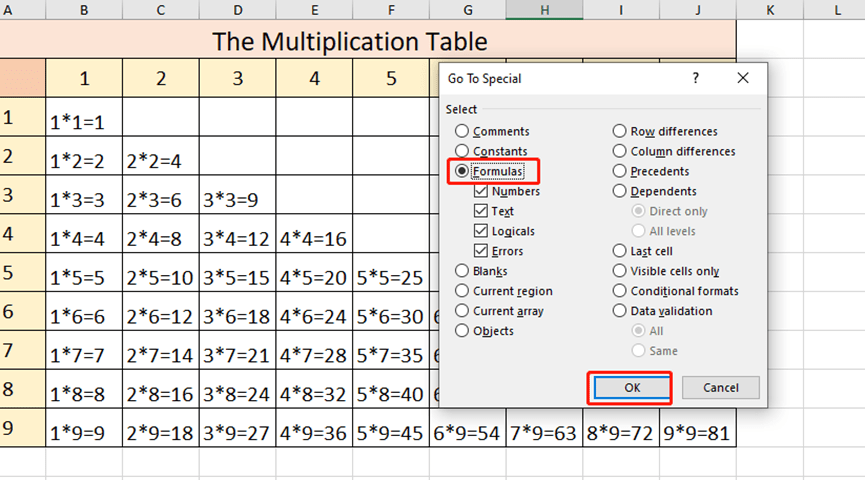This screenshot has width=865, height=480.
Task: Click header cell with number 3
Action: point(237,78)
